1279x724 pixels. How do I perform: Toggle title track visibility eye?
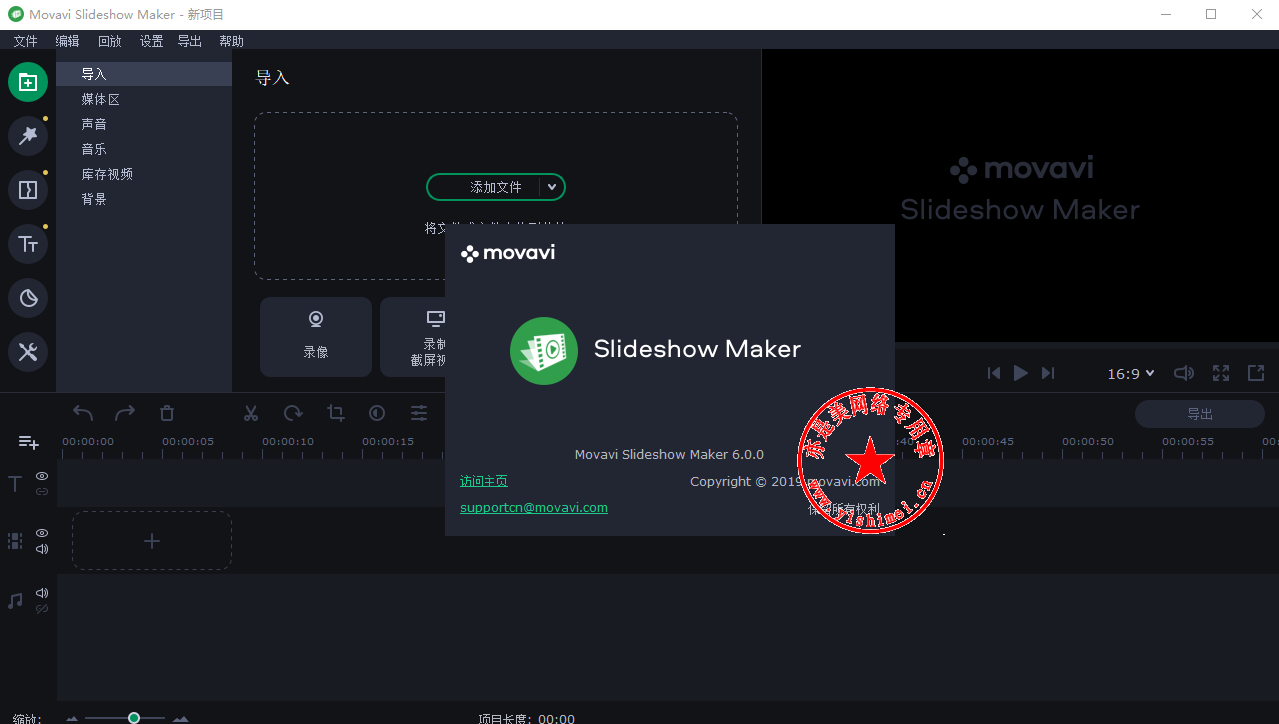coord(42,476)
